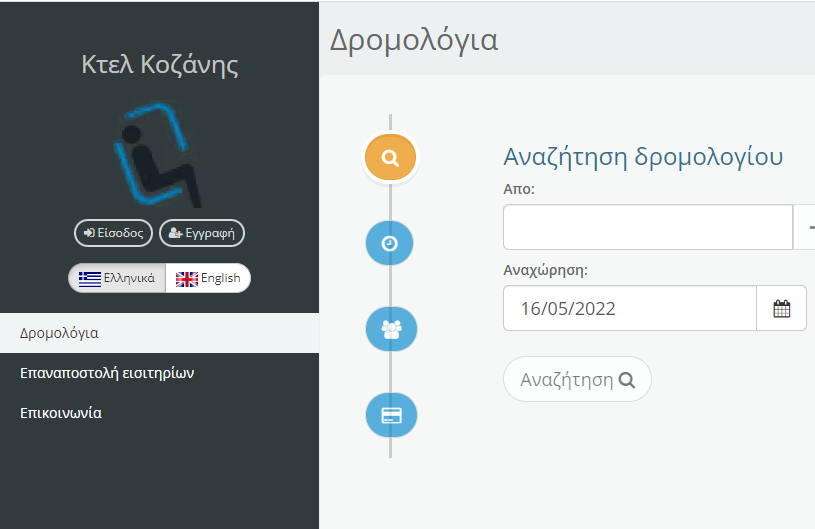The image size is (815, 529).
Task: Open the Δρομολόγια menu item
Action: 160,333
